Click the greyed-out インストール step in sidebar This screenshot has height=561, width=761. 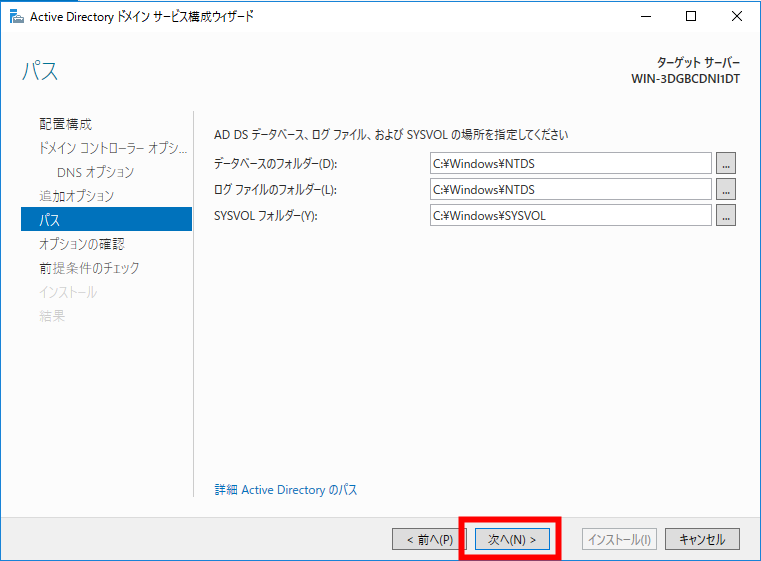[68, 292]
